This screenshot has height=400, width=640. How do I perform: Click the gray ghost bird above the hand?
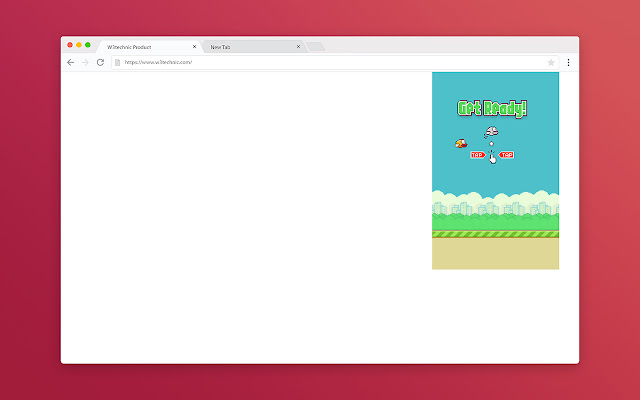tap(491, 132)
